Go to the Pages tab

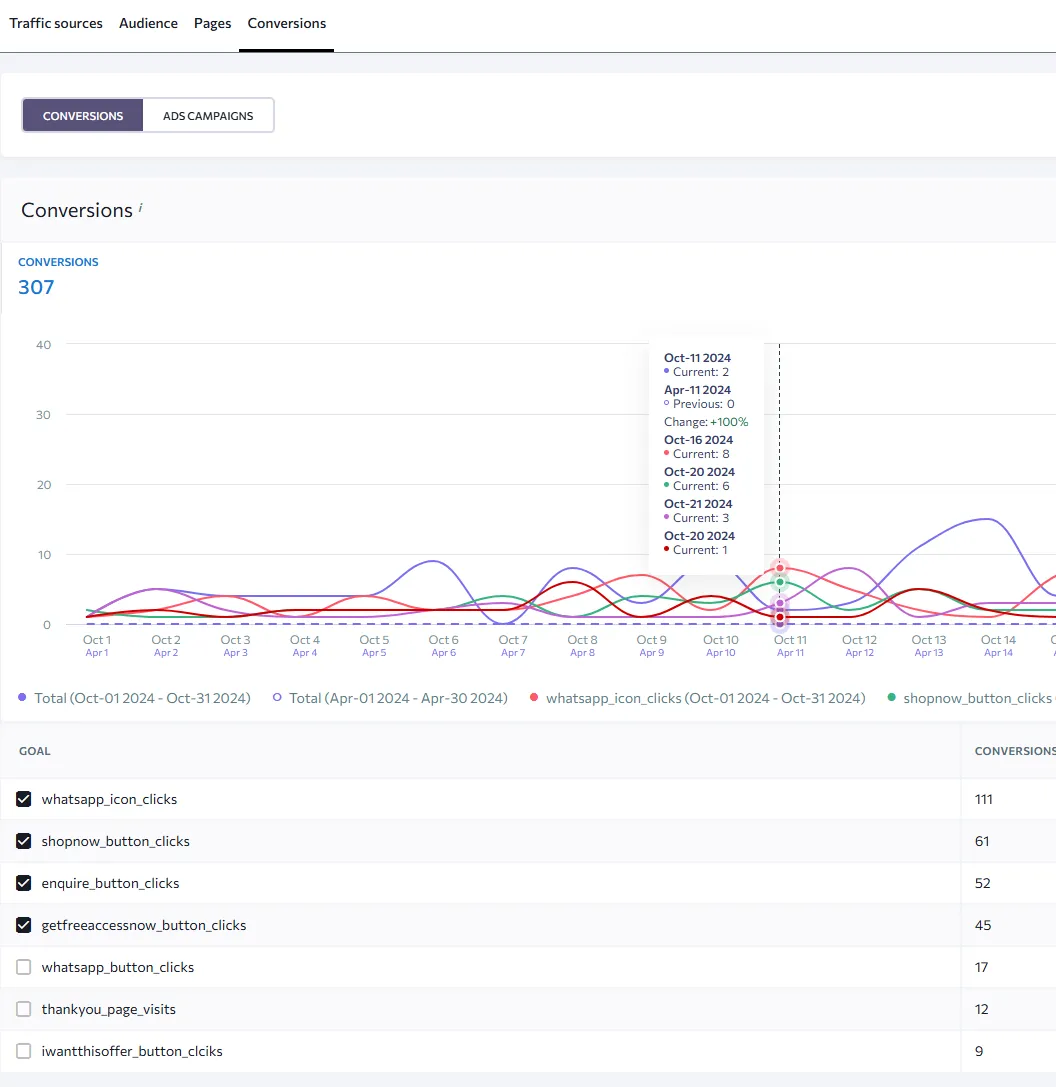[212, 24]
